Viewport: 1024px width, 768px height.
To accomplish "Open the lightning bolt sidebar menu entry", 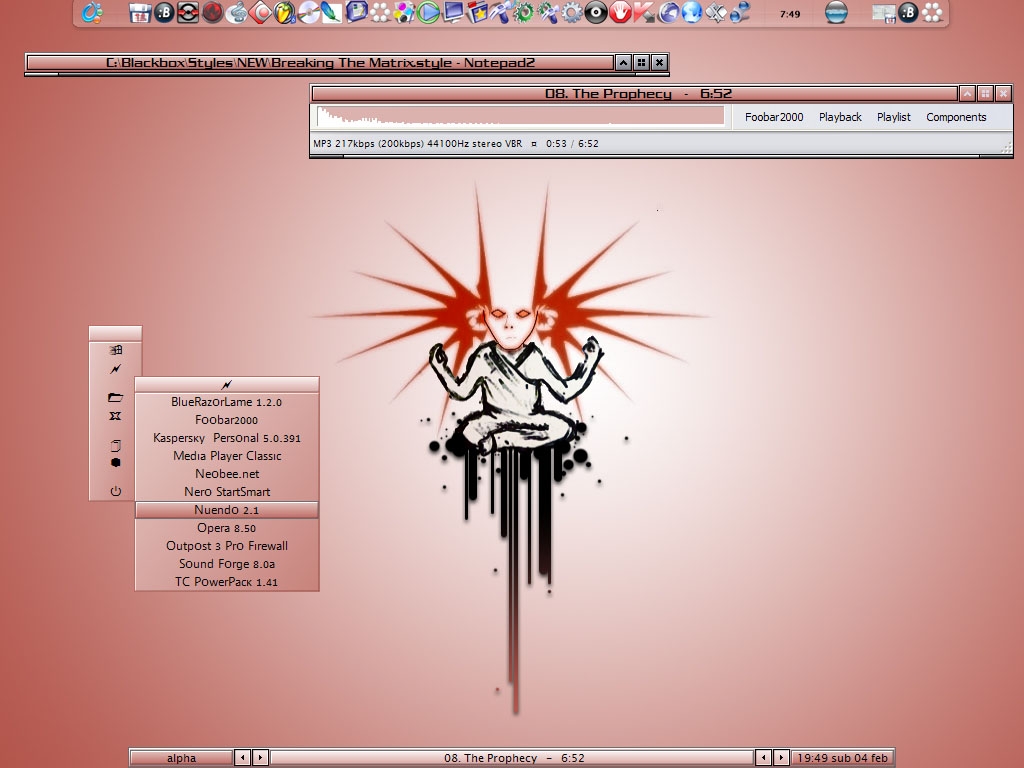I will pos(116,369).
